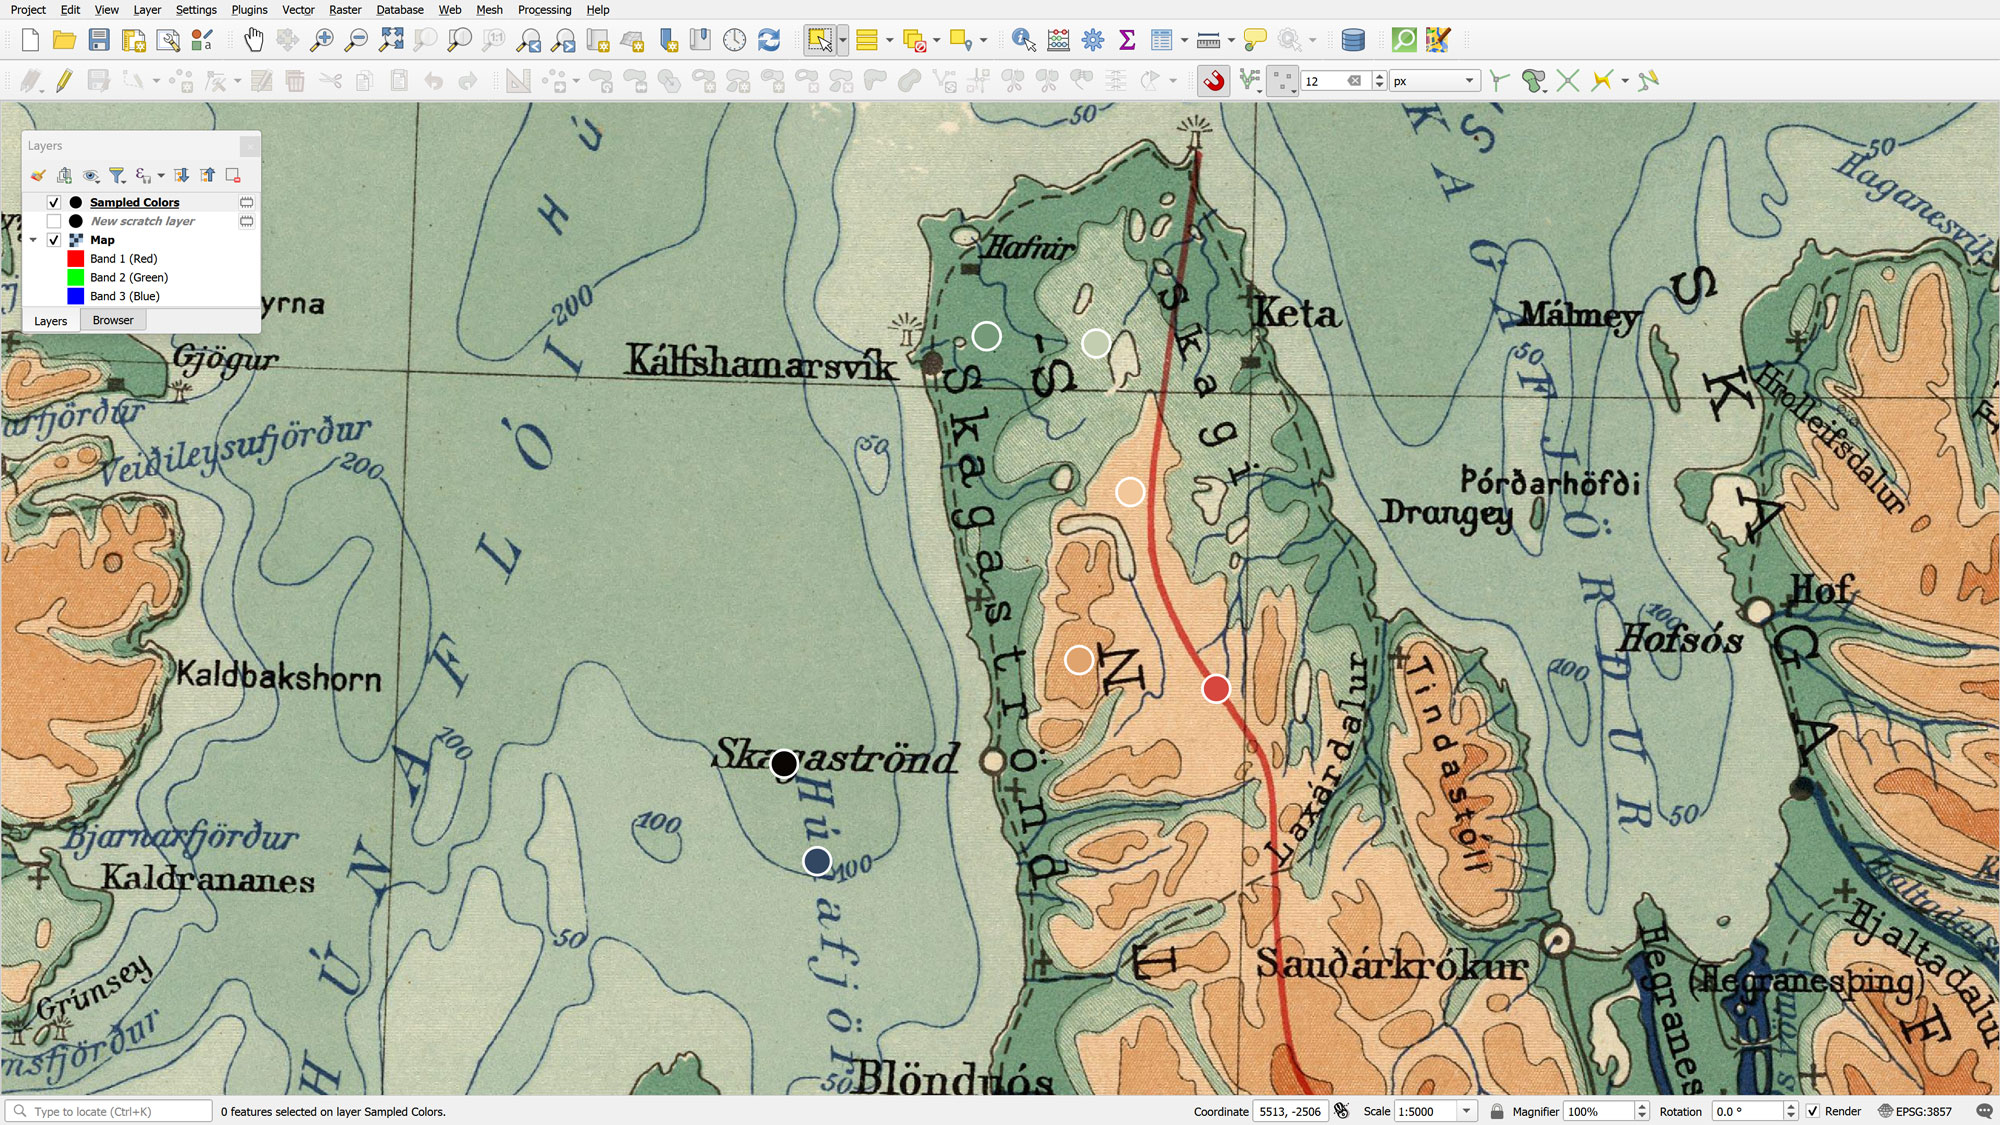This screenshot has width=2000, height=1125.
Task: Click Collapse All in the Layers panel
Action: coord(207,176)
